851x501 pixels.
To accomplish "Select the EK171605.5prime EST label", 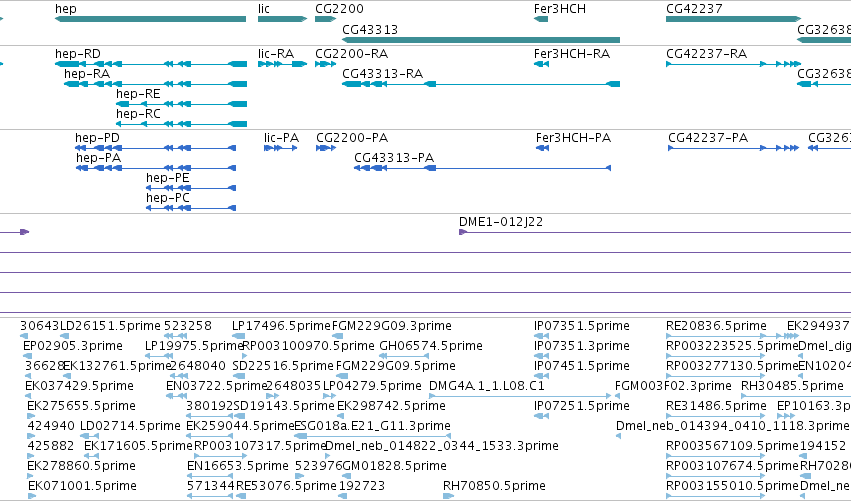I will pyautogui.click(x=138, y=446).
